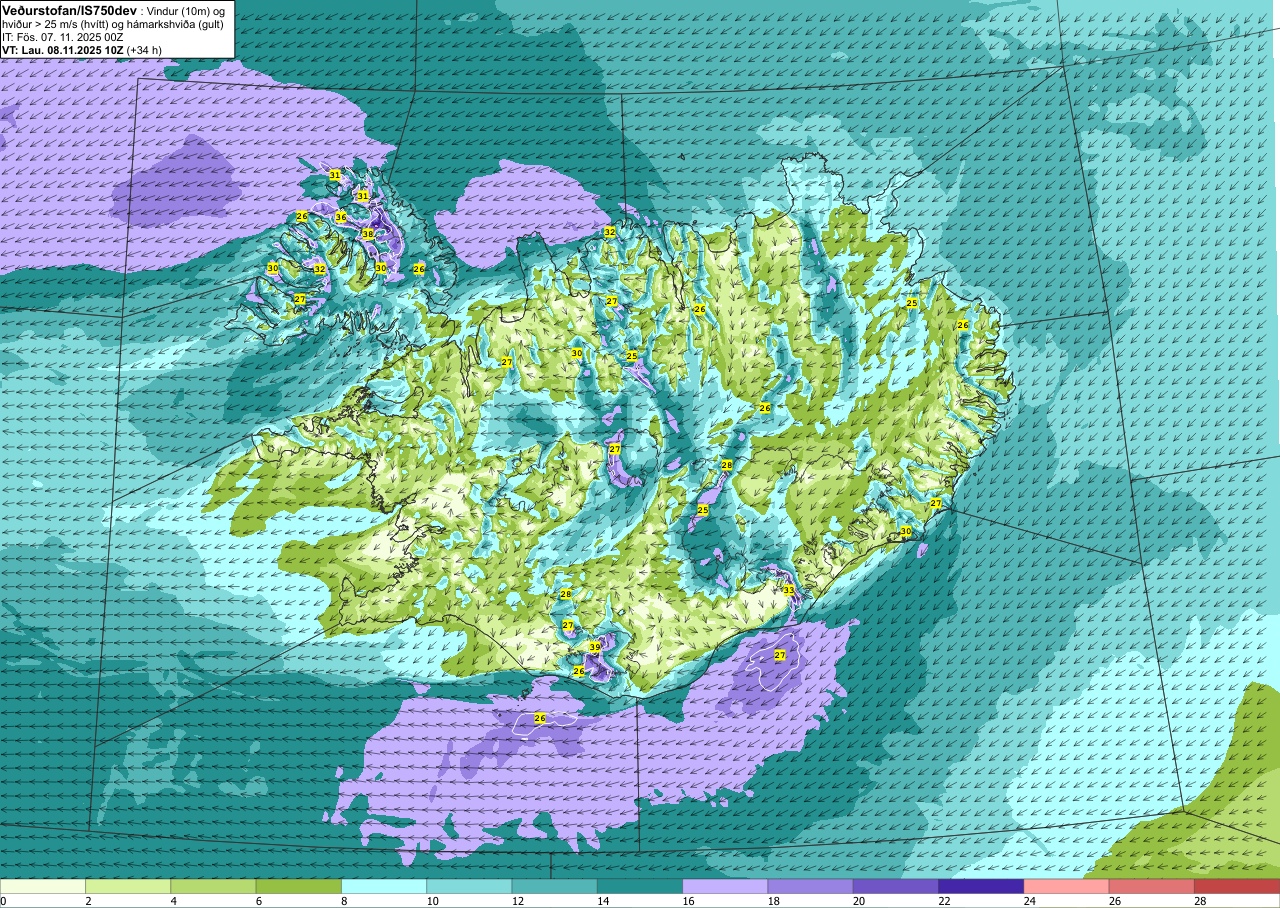Click the yellow gust label 38

pyautogui.click(x=367, y=234)
